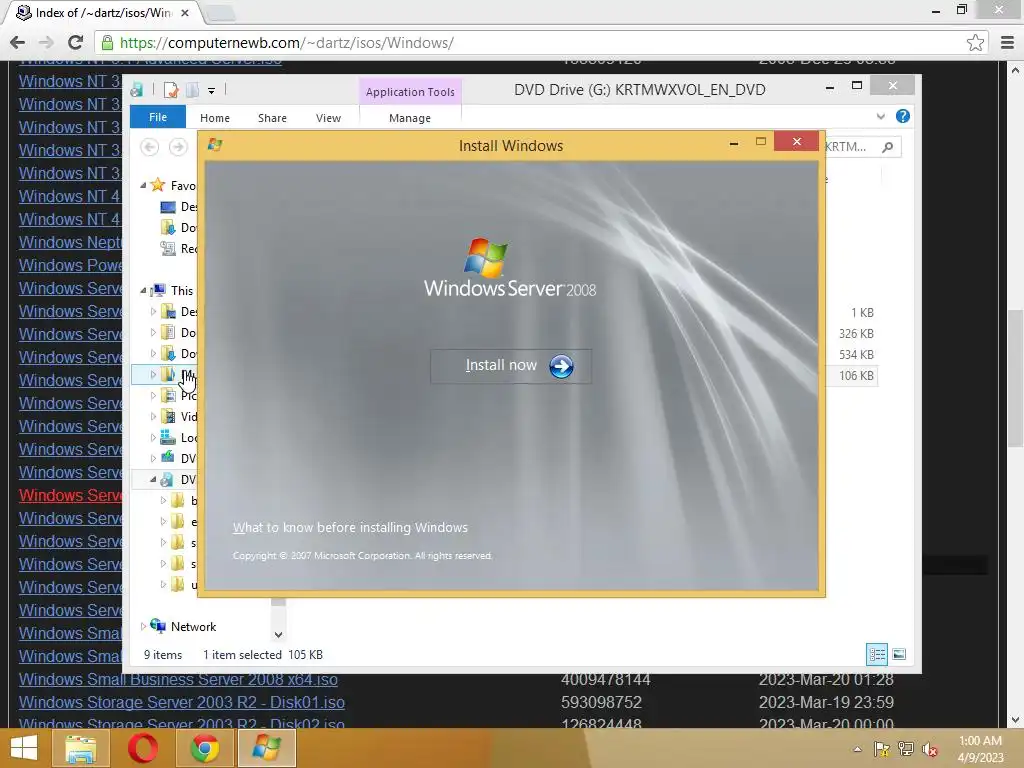Click the 534 KB file size cell

(856, 355)
